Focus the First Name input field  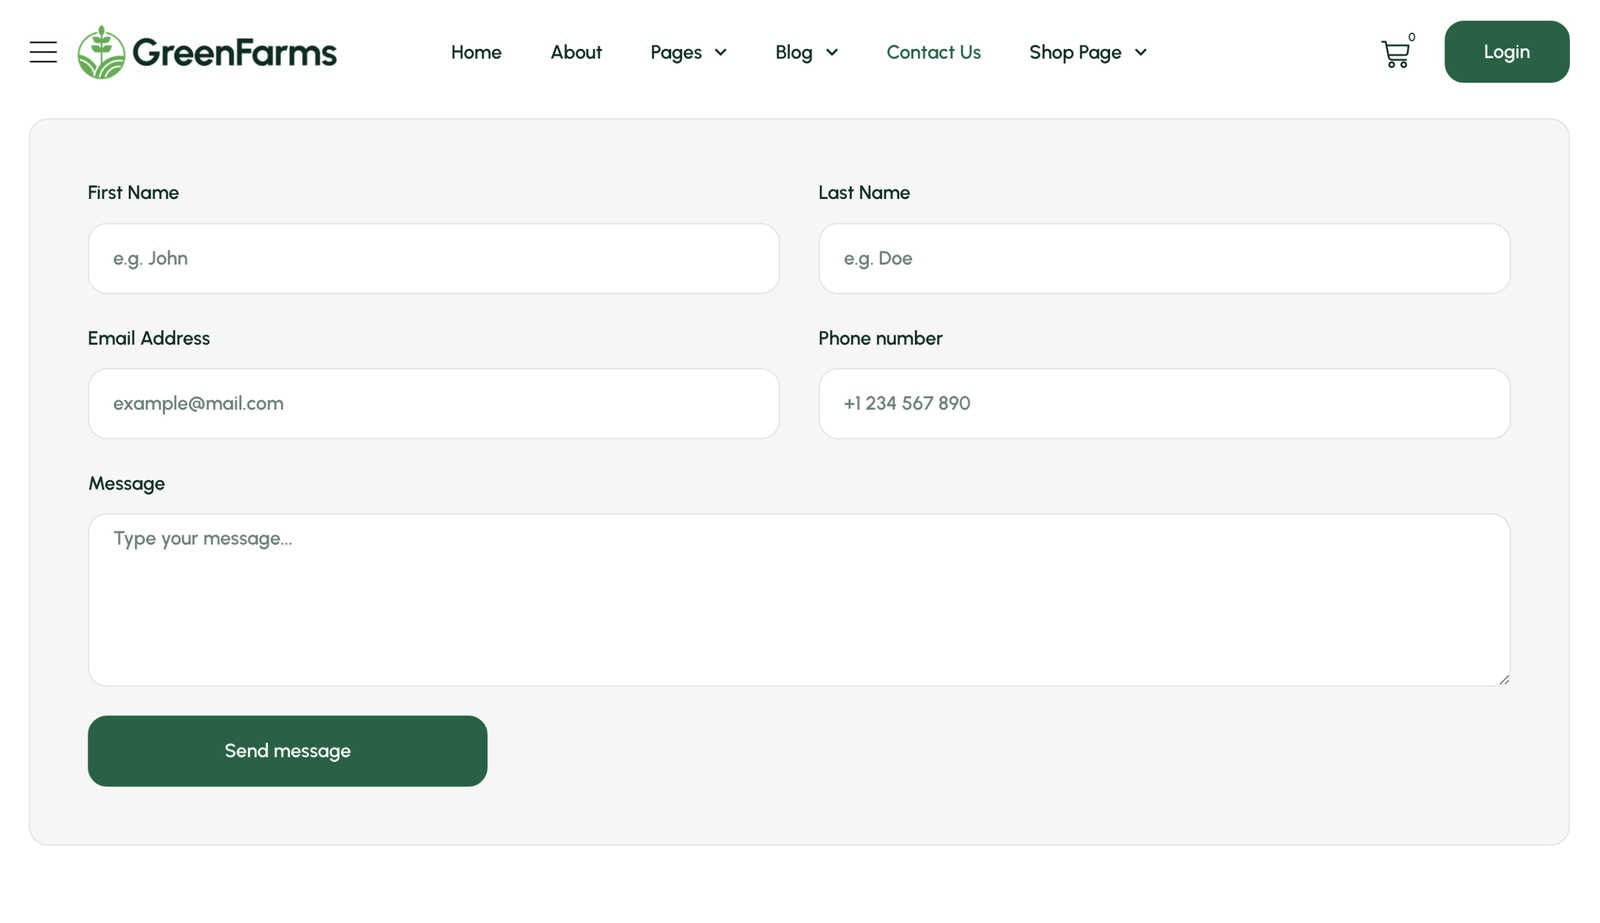coord(433,258)
